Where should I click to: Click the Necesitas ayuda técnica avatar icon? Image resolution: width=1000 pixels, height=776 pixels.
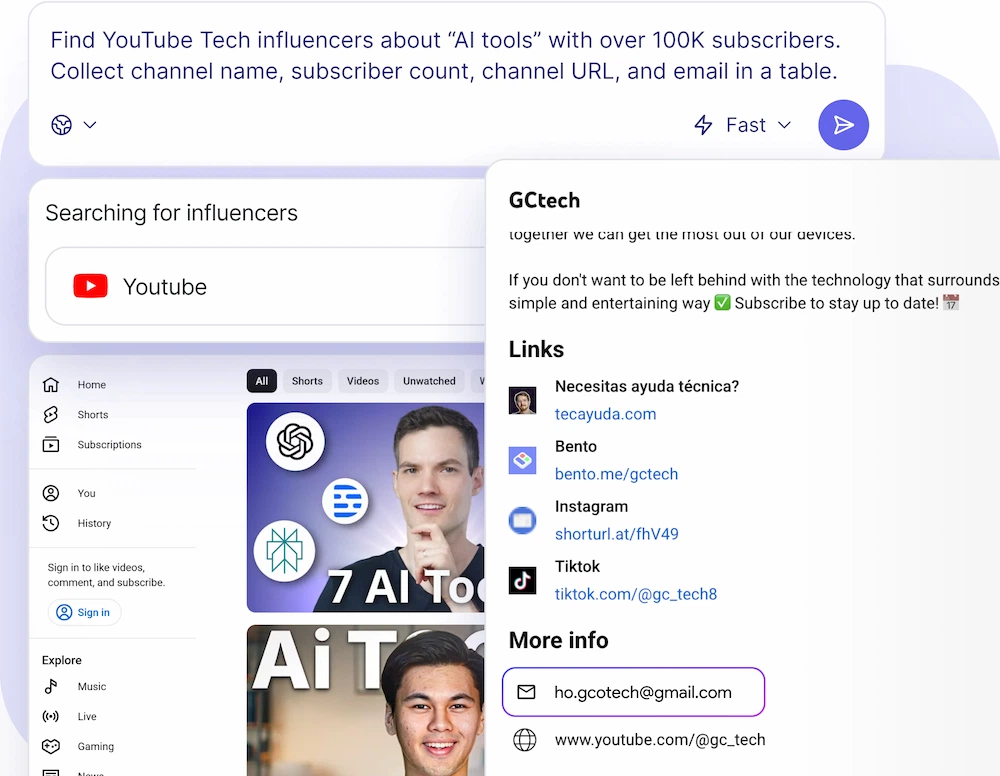pos(522,400)
